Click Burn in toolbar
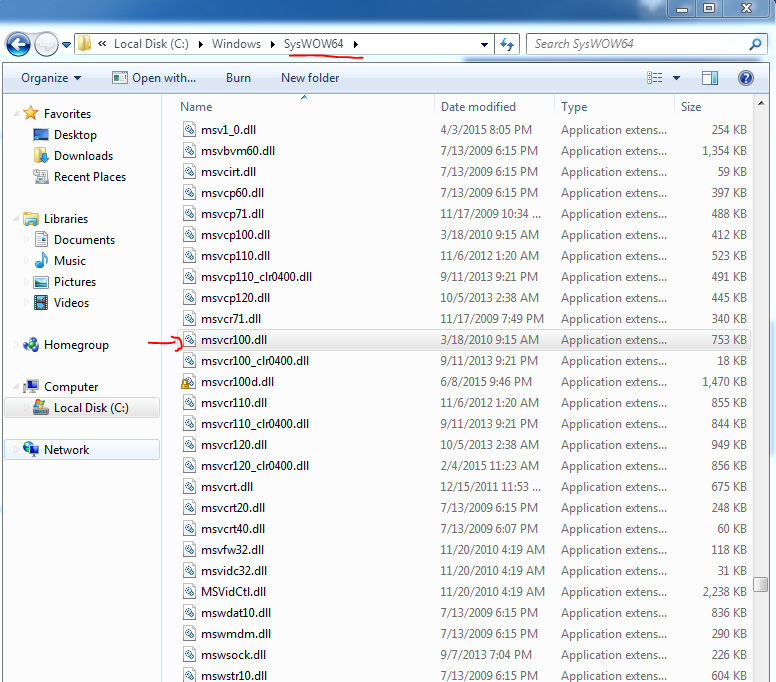Screen dimensions: 776x682 pyautogui.click(x=238, y=78)
